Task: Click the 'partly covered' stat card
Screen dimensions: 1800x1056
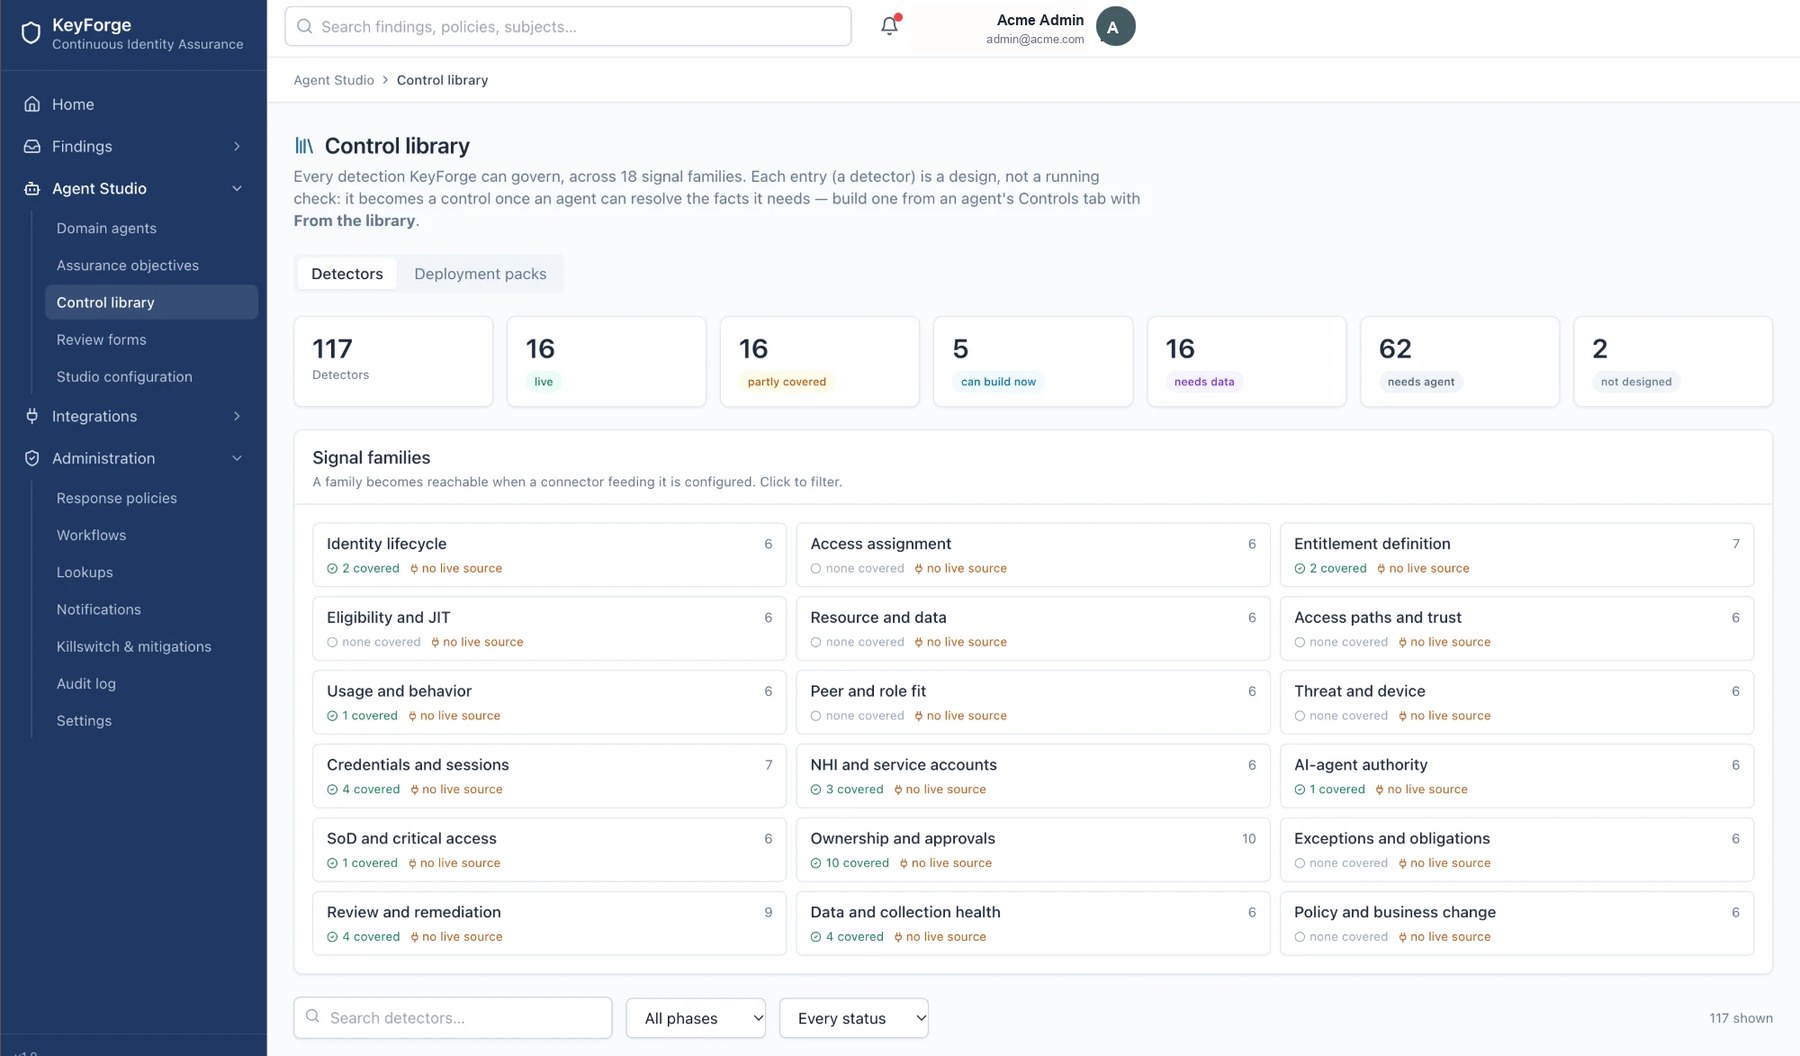Action: tap(820, 362)
